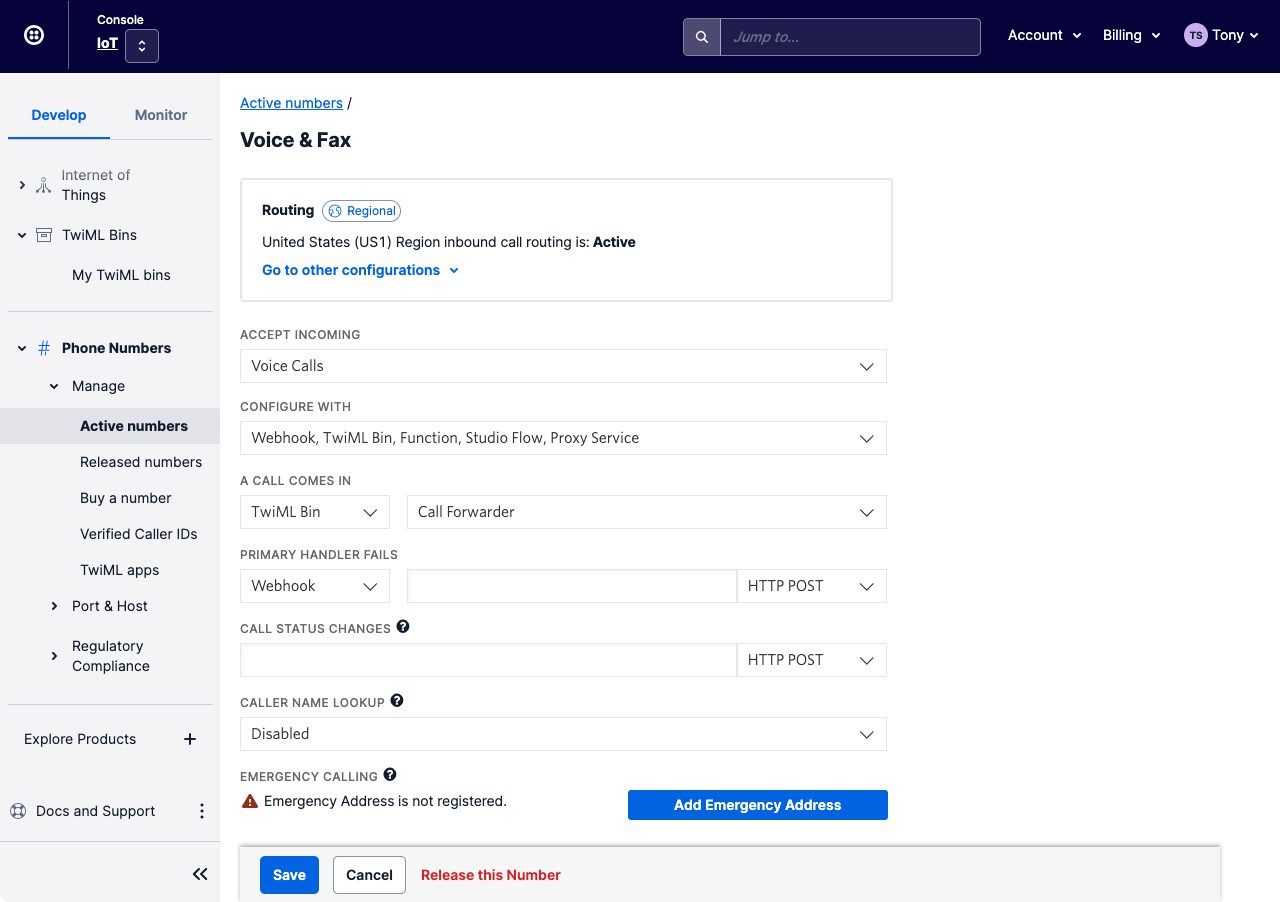
Task: Click the plus icon next to Explore Products
Action: click(x=189, y=739)
